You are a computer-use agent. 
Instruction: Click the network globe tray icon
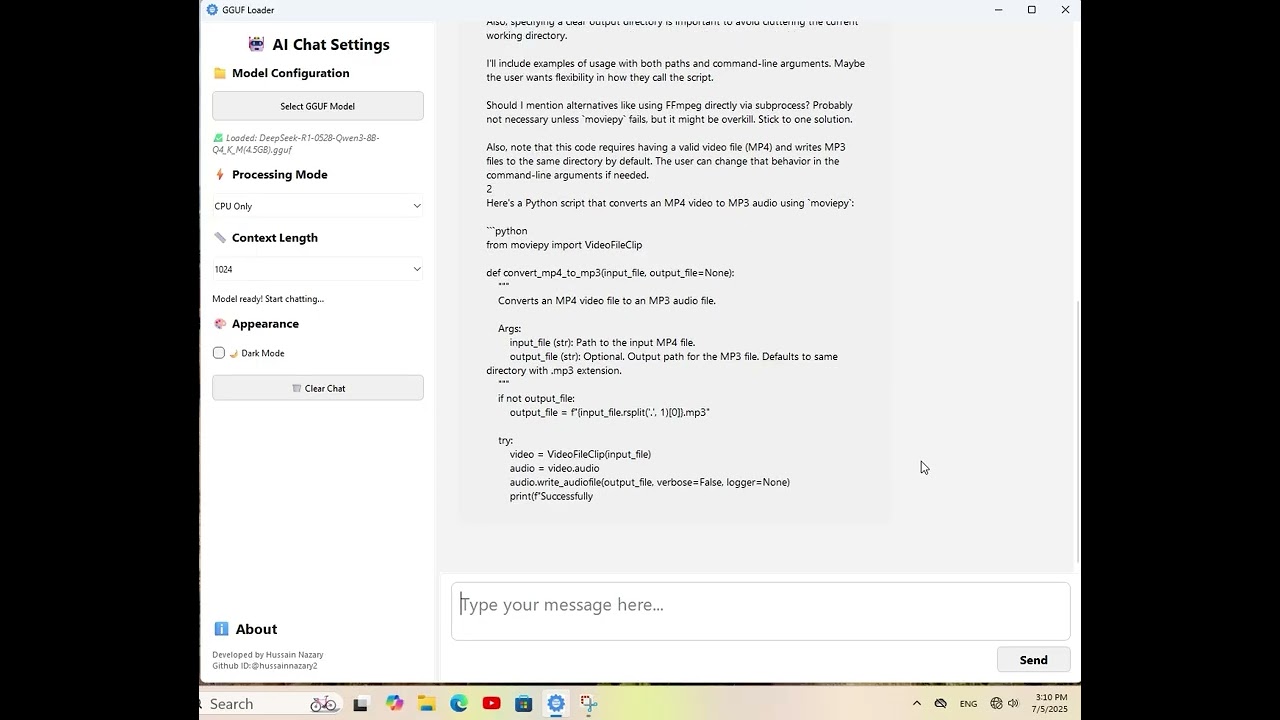pos(996,704)
